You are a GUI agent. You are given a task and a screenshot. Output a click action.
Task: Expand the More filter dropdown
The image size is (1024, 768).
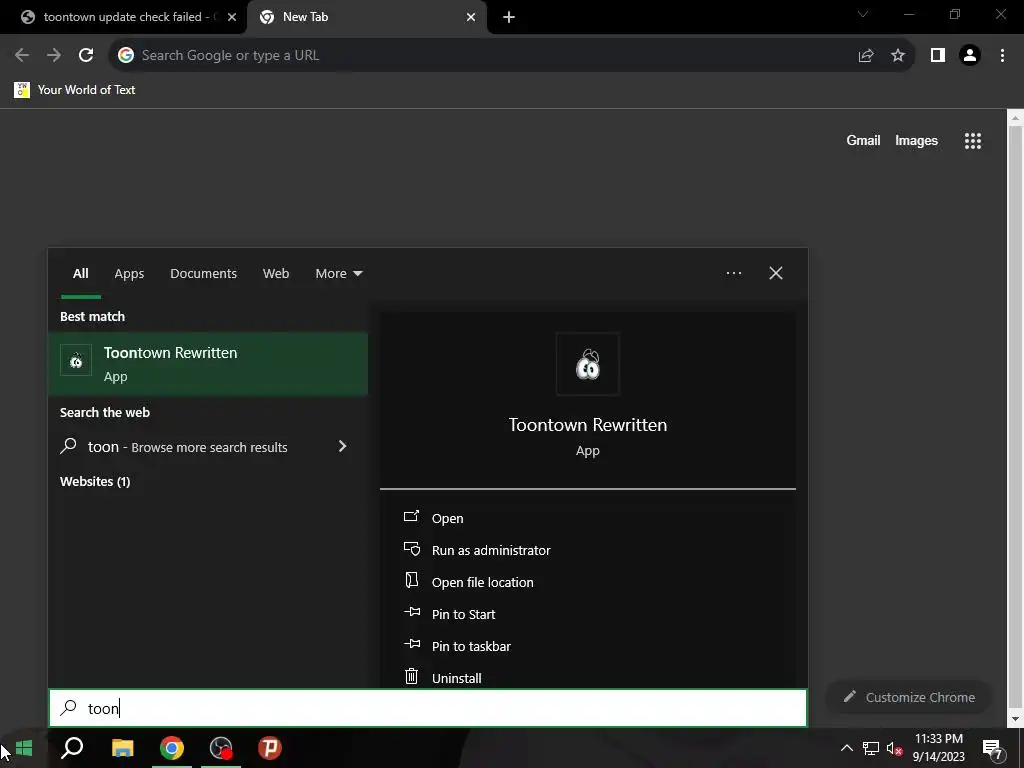(x=338, y=274)
